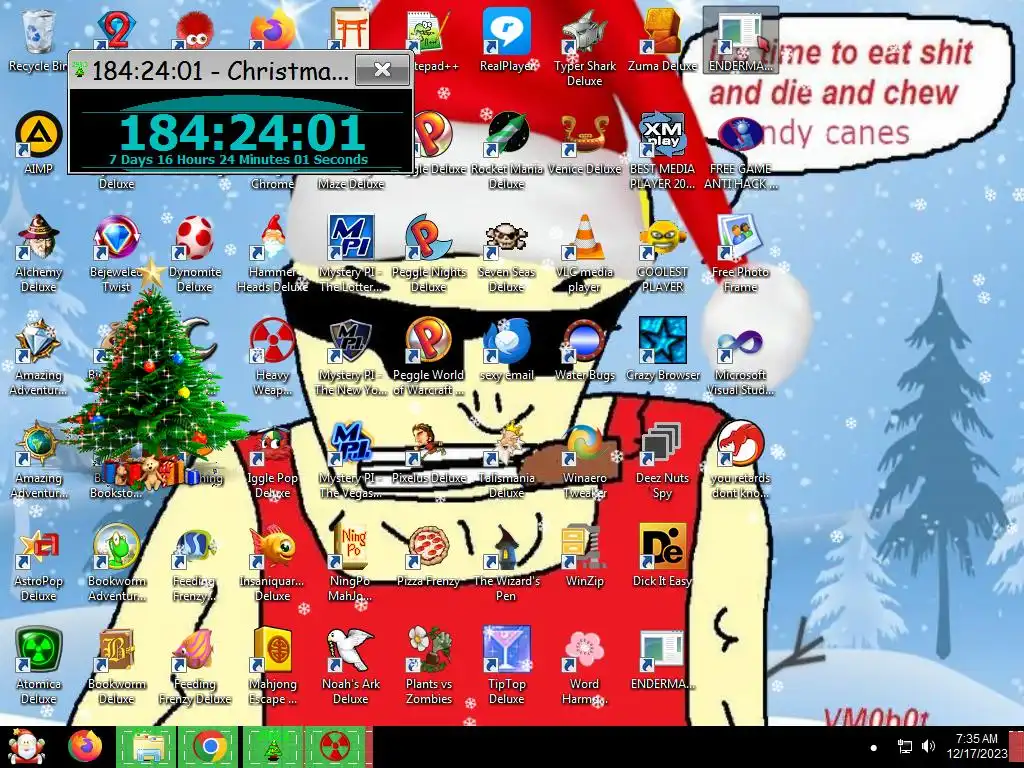
Task: Open Feeding Frenzy Deluxe icon
Action: [x=195, y=666]
